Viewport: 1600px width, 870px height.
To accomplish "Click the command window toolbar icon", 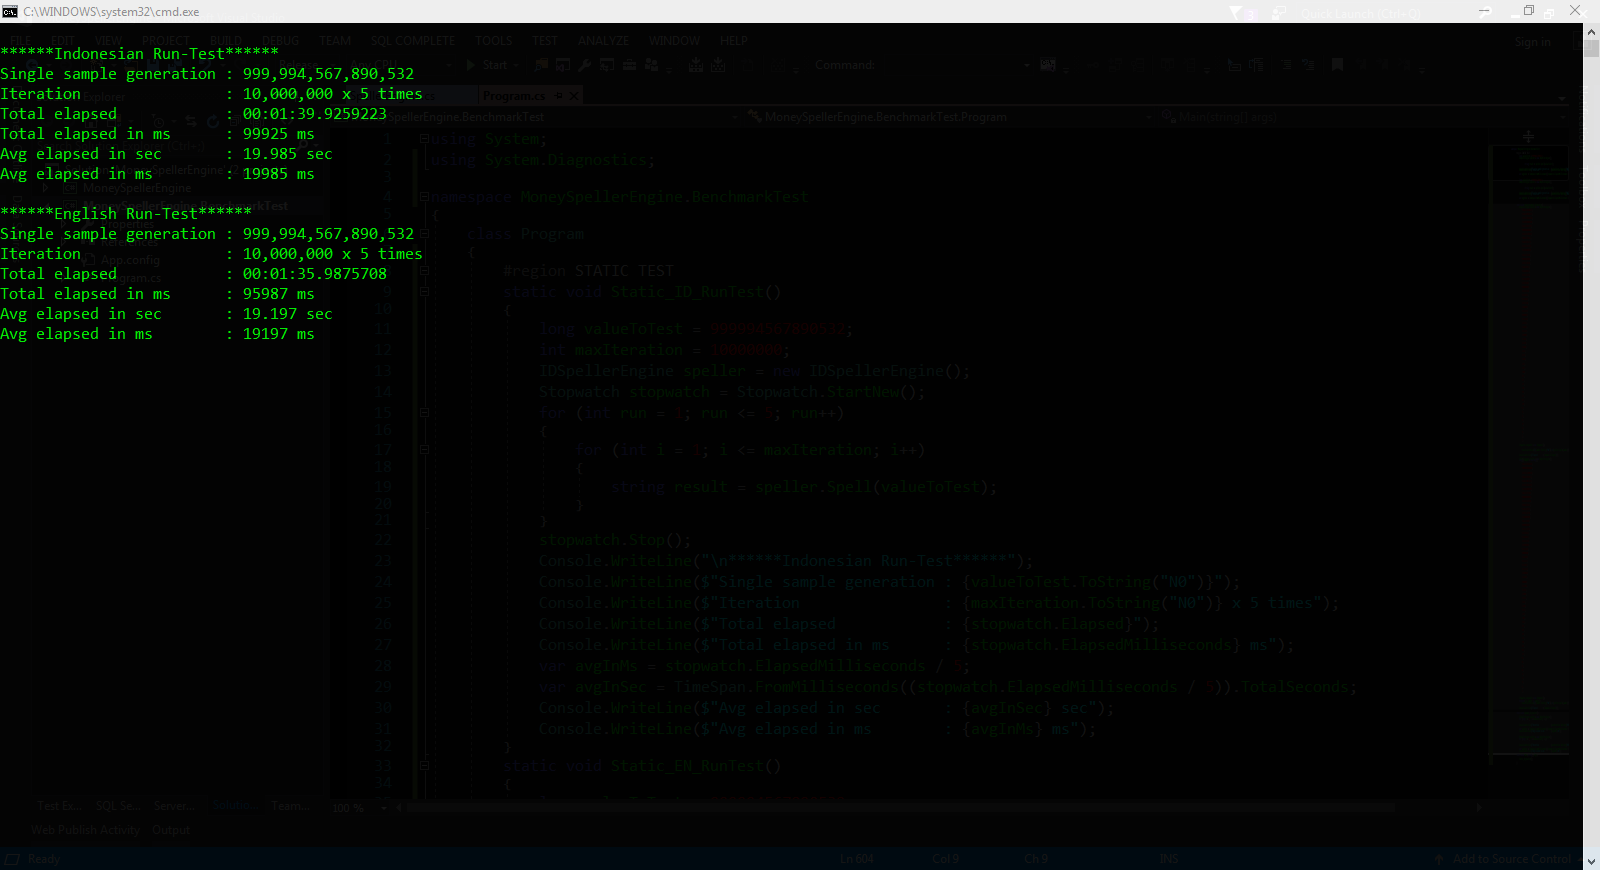I will 1047,65.
